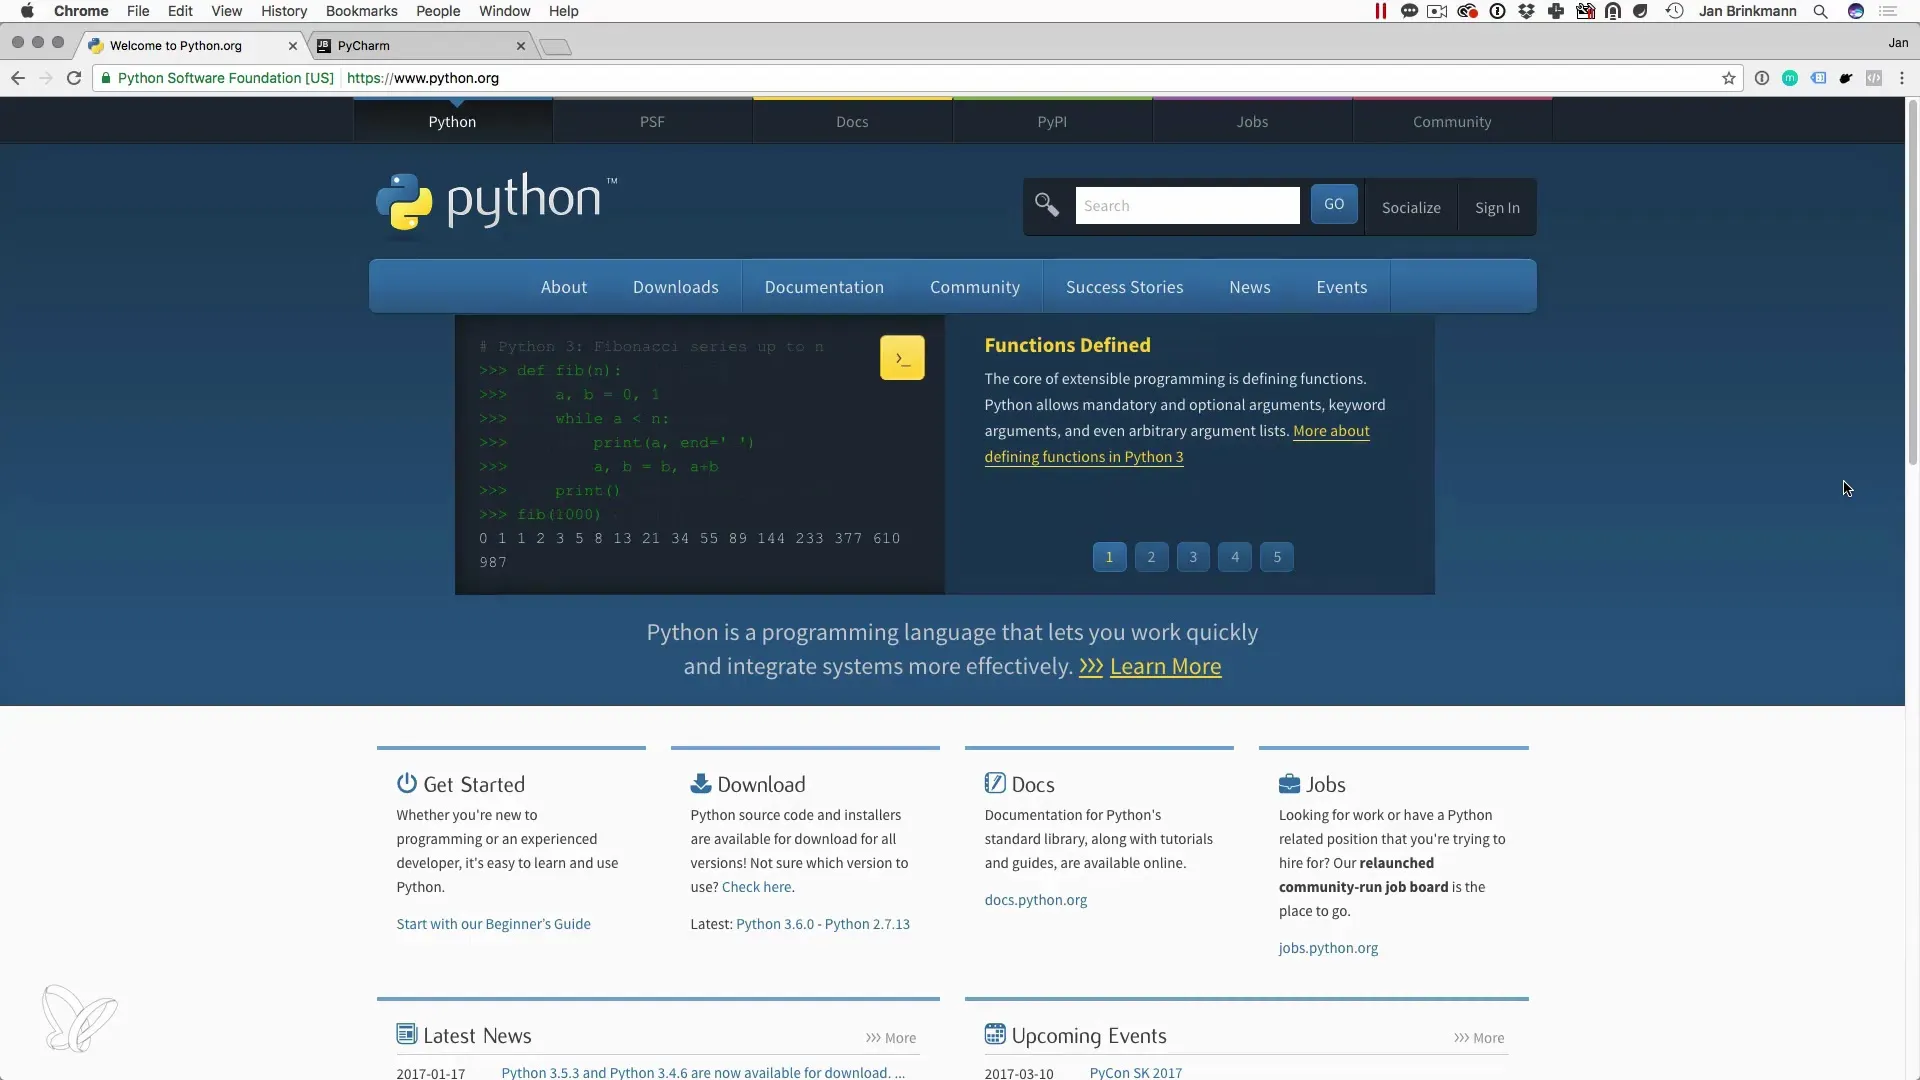
Task: Open Chrome three-dot menu
Action: 1902,78
